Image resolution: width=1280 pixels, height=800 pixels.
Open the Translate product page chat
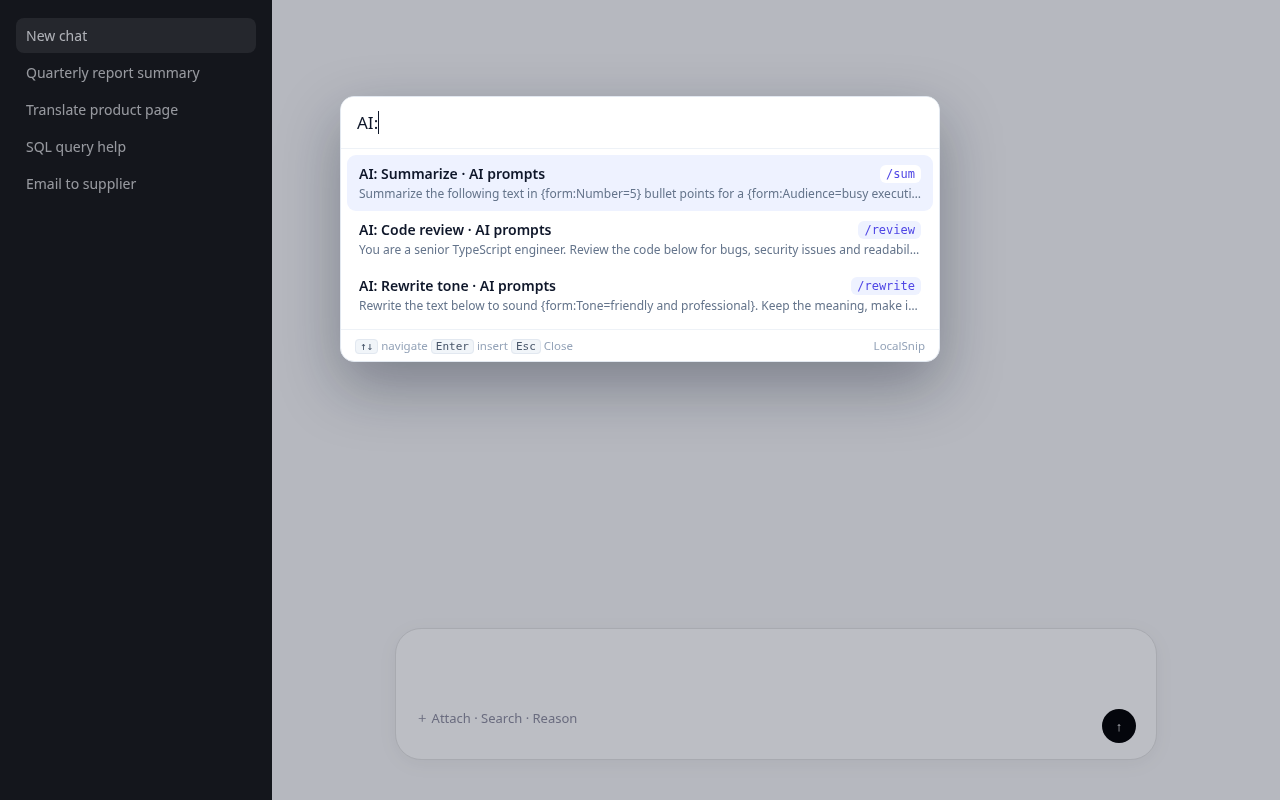click(x=136, y=109)
